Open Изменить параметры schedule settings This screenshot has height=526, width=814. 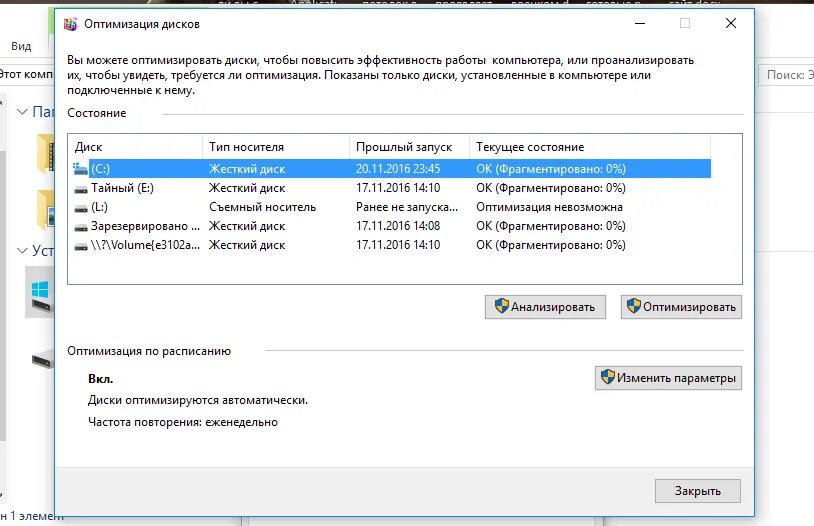668,378
